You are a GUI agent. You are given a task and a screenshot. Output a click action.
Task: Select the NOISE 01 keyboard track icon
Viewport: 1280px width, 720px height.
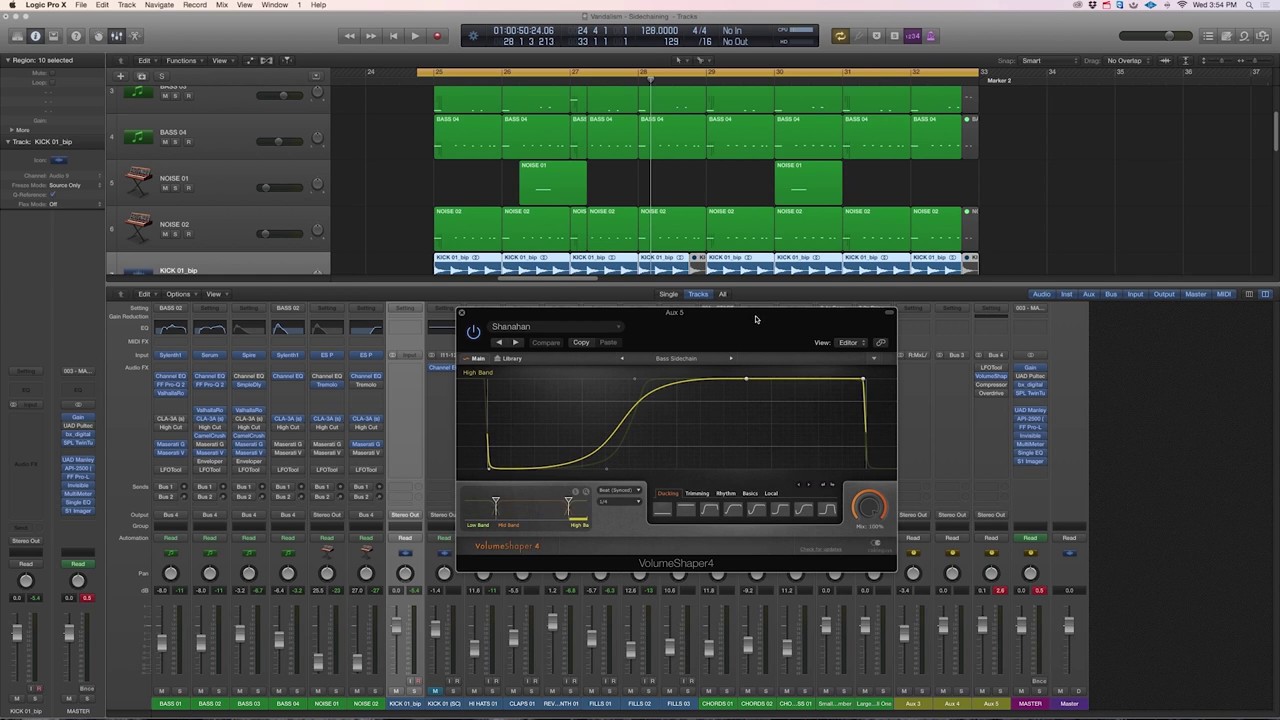click(x=139, y=183)
